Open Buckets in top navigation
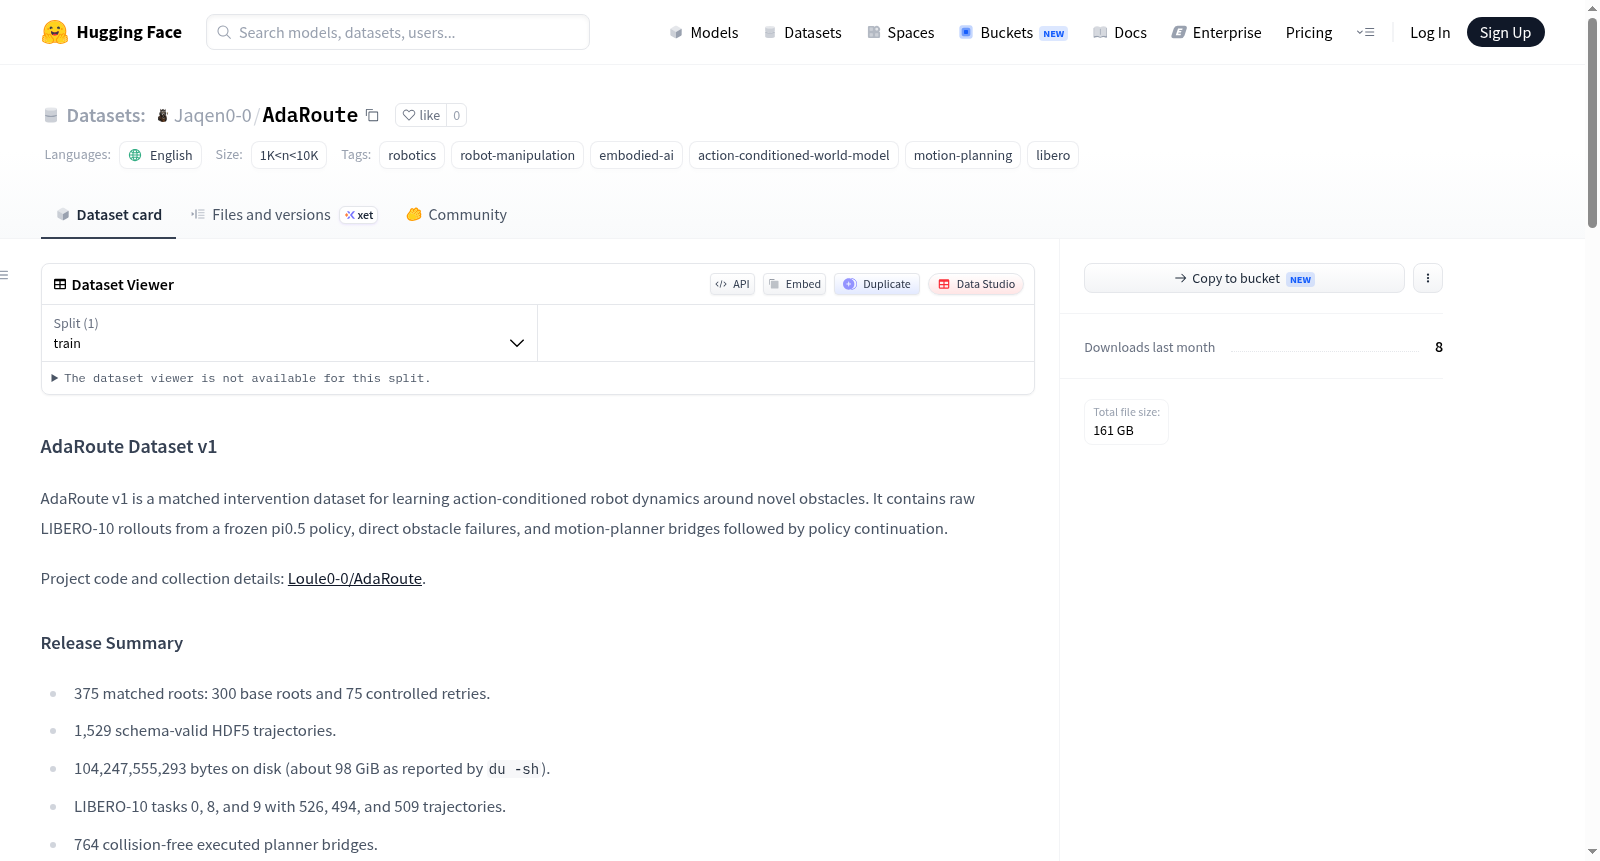This screenshot has width=1600, height=861. [x=1013, y=32]
